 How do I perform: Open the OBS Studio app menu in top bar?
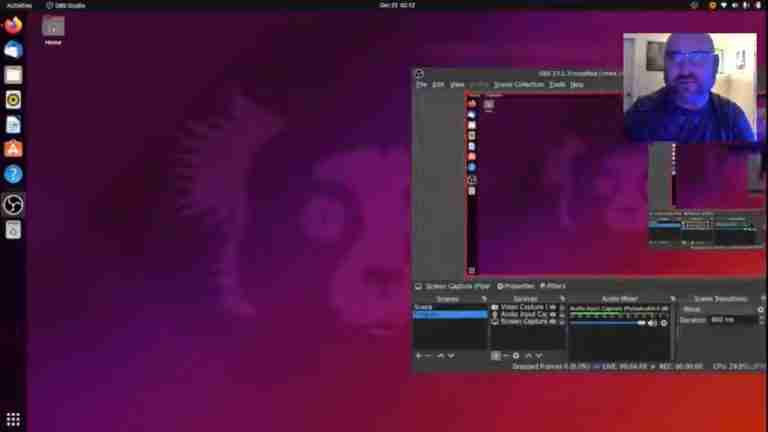click(x=66, y=5)
